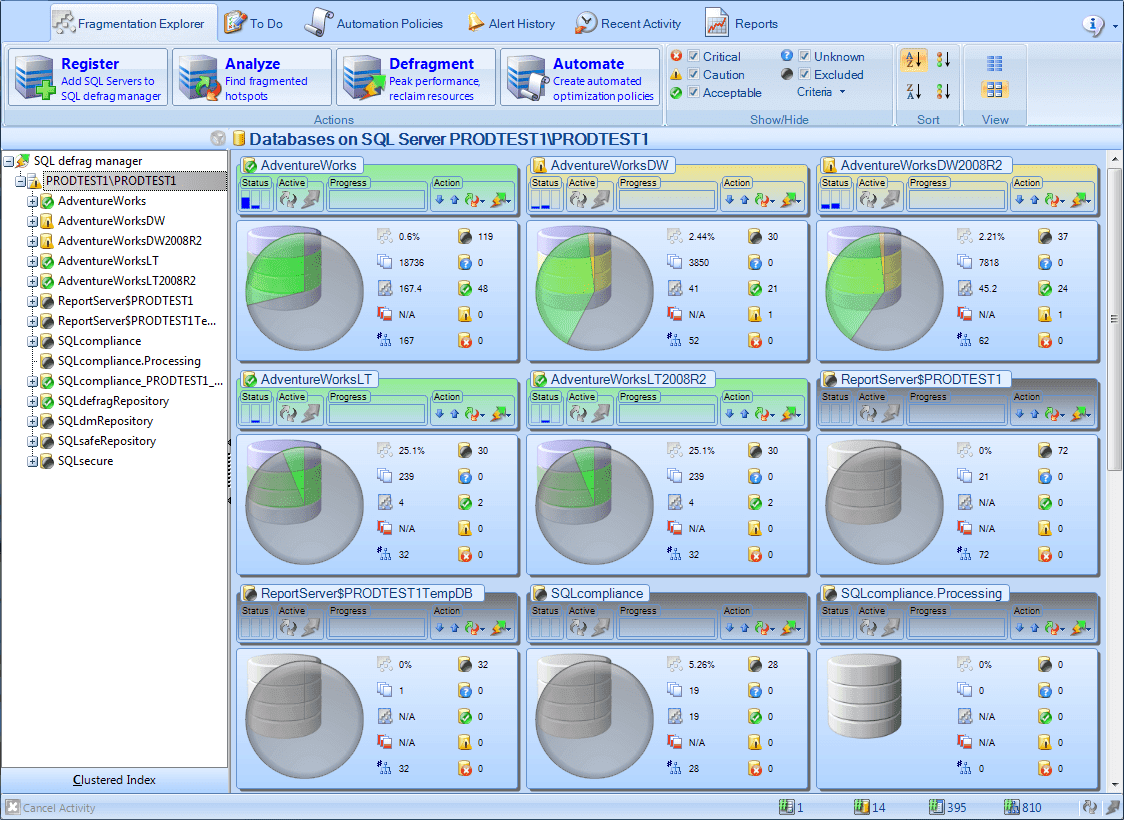This screenshot has width=1124, height=820.
Task: Click AdventureWorks pie chart thumbnail
Action: pos(305,289)
